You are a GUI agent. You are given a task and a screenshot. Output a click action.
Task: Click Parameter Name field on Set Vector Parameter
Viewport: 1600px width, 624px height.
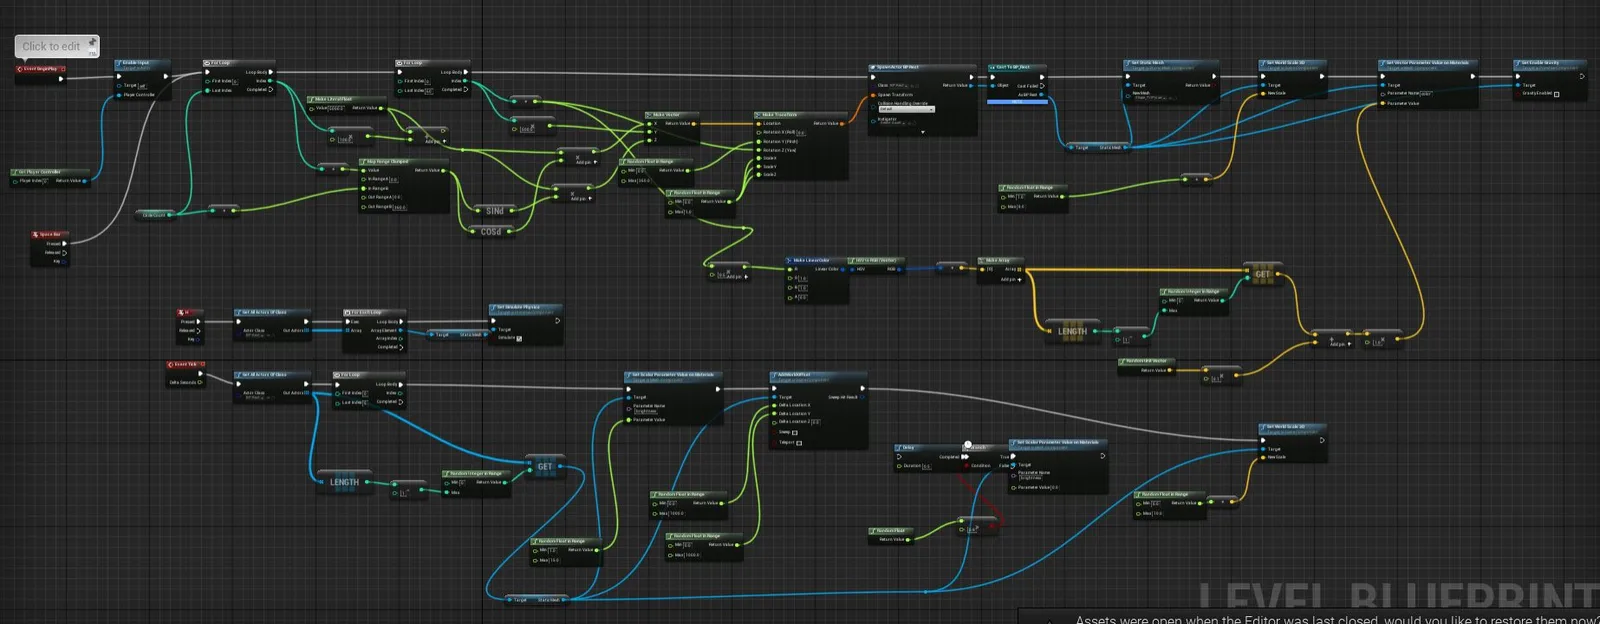[1425, 94]
